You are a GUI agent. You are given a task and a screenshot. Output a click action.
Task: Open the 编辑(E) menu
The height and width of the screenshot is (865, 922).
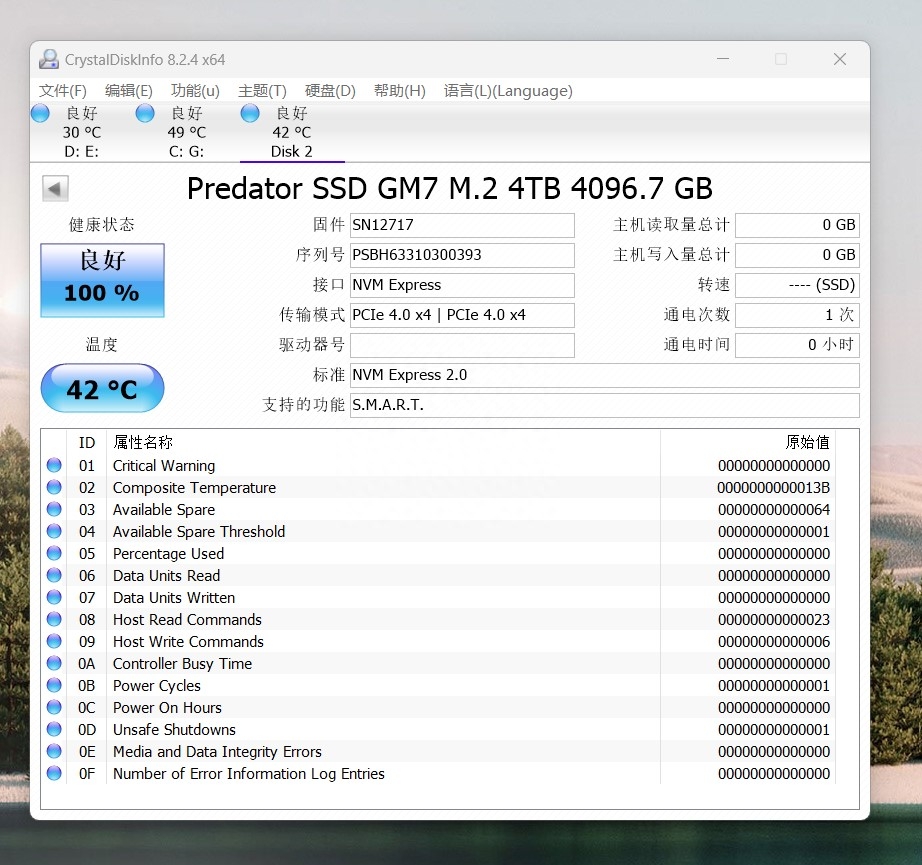pyautogui.click(x=129, y=91)
